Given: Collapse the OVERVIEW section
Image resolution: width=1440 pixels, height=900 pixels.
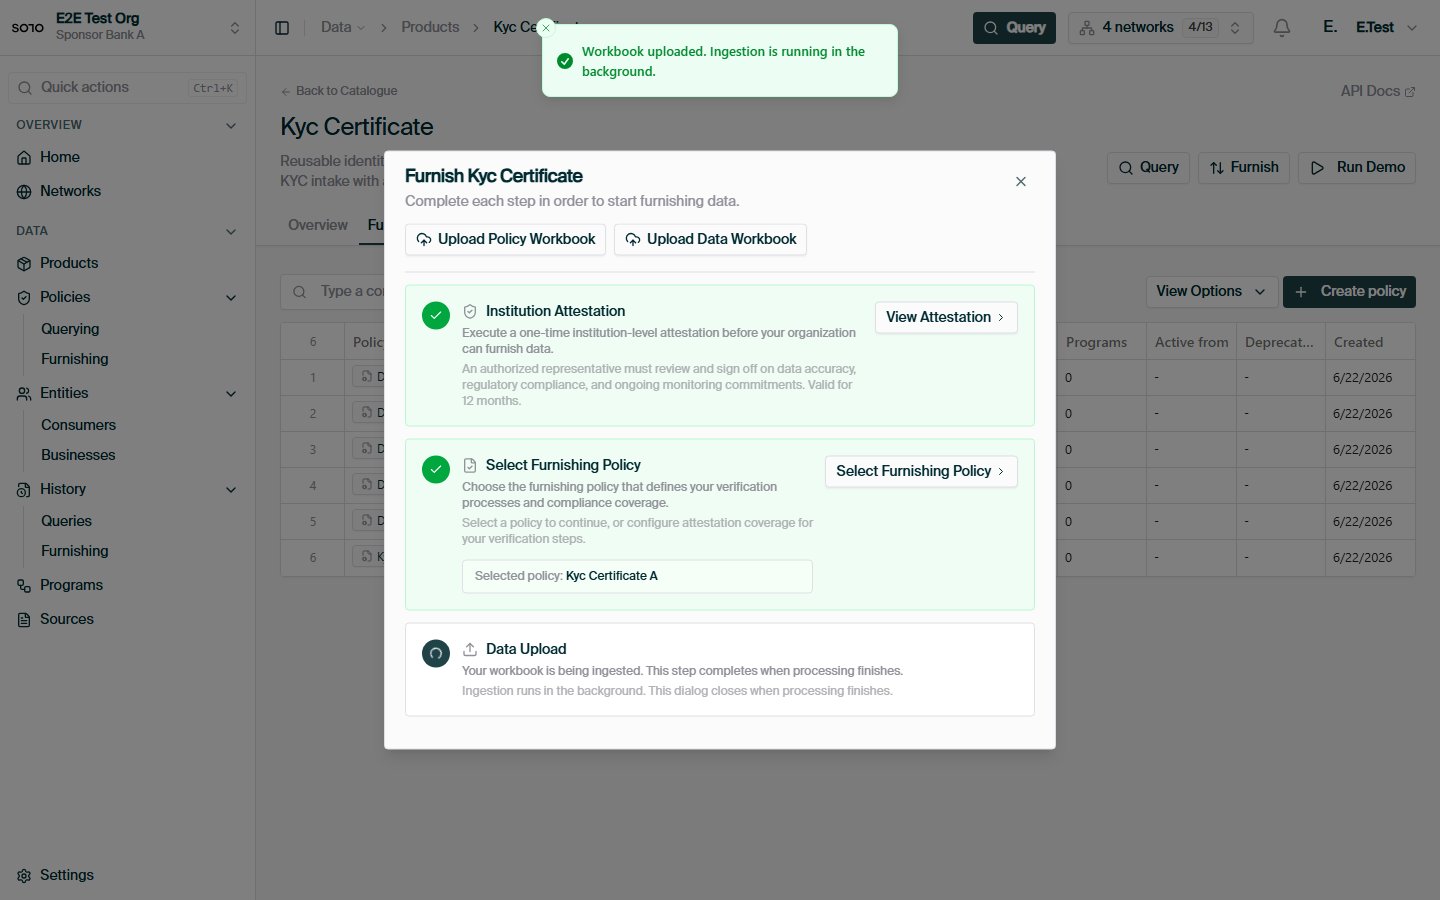Looking at the screenshot, I should click(231, 126).
